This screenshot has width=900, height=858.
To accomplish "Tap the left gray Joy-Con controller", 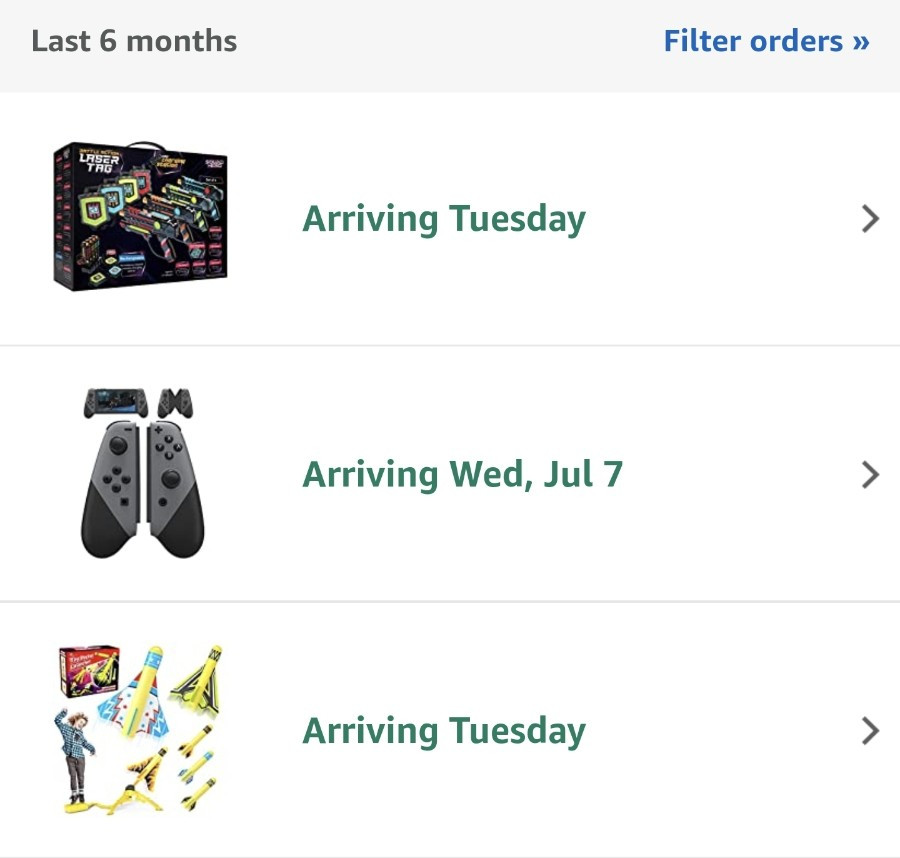I will pyautogui.click(x=110, y=490).
